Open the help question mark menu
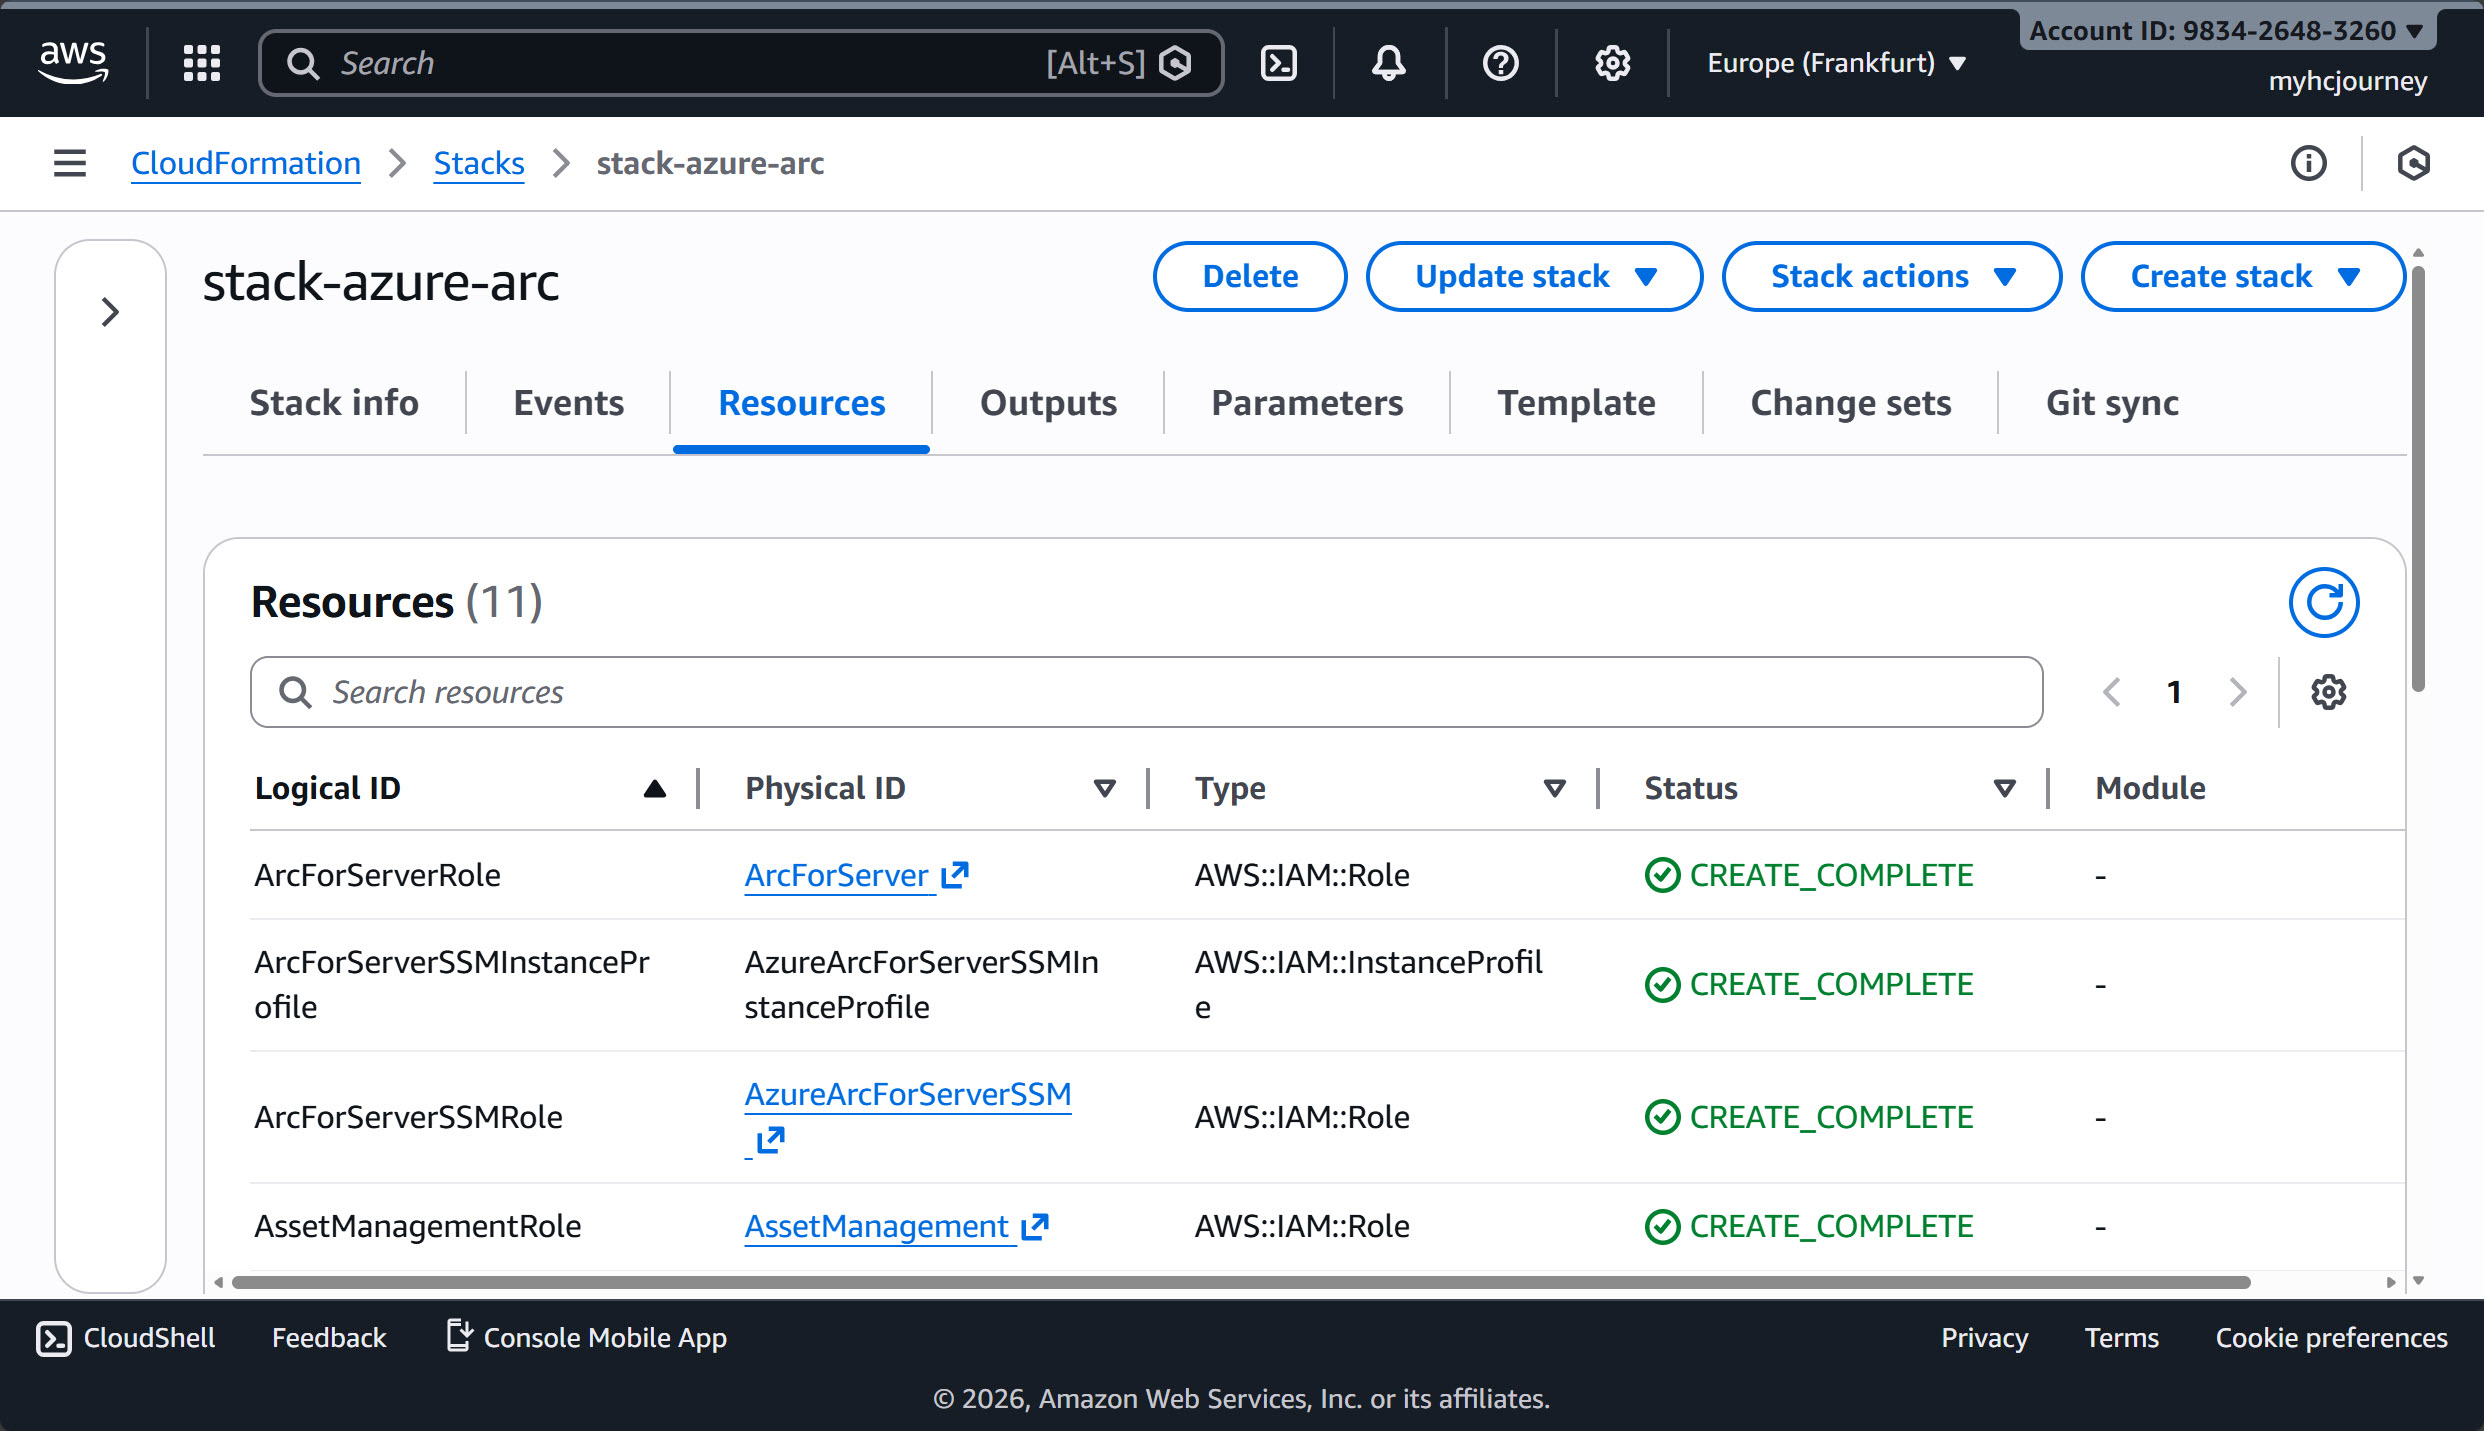Viewport: 2484px width, 1431px height. click(1500, 63)
